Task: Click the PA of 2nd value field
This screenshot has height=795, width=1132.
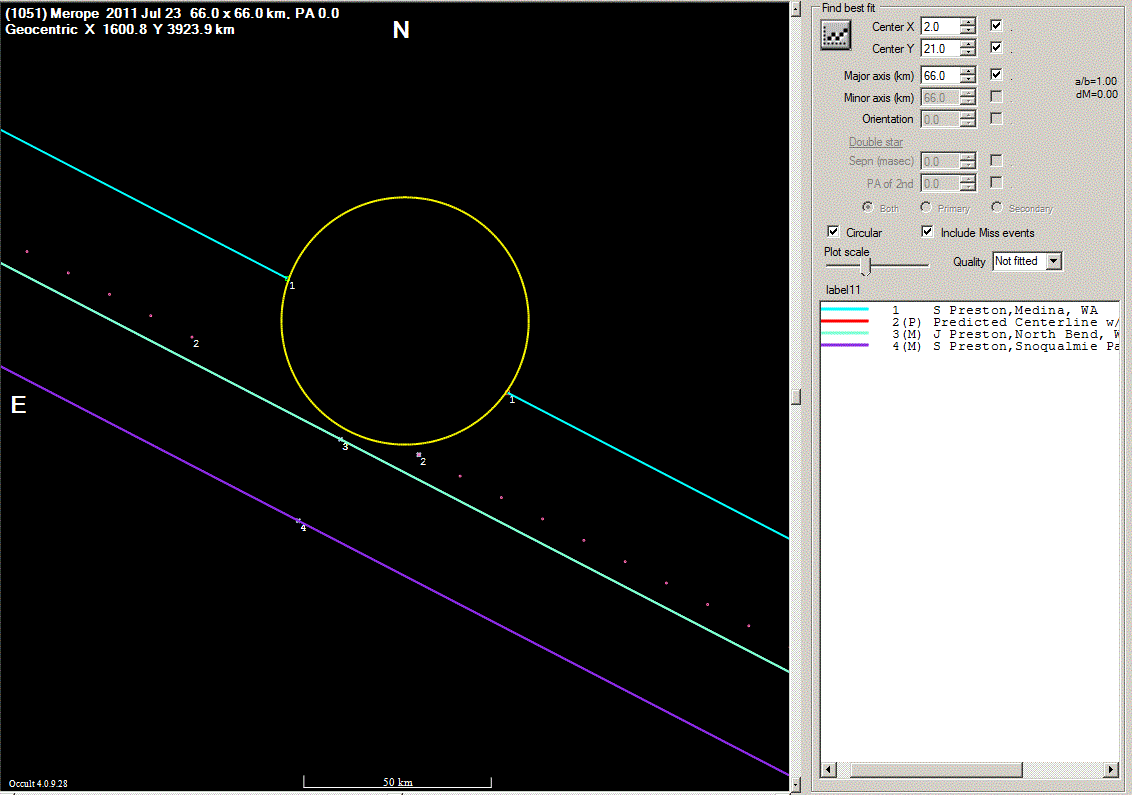Action: coord(940,183)
